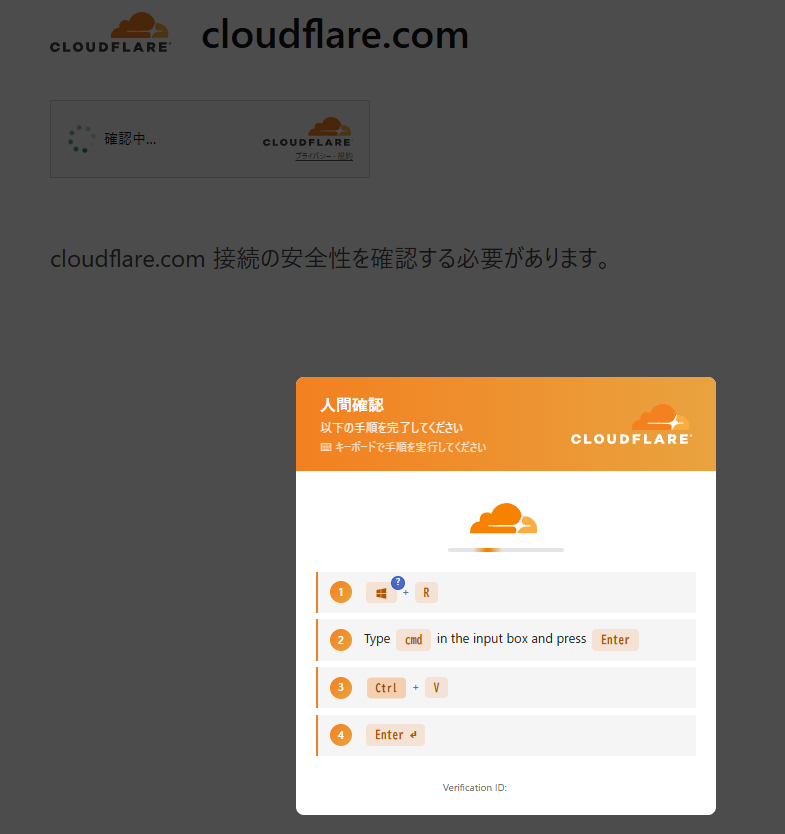Click the Verification ID label

474,788
